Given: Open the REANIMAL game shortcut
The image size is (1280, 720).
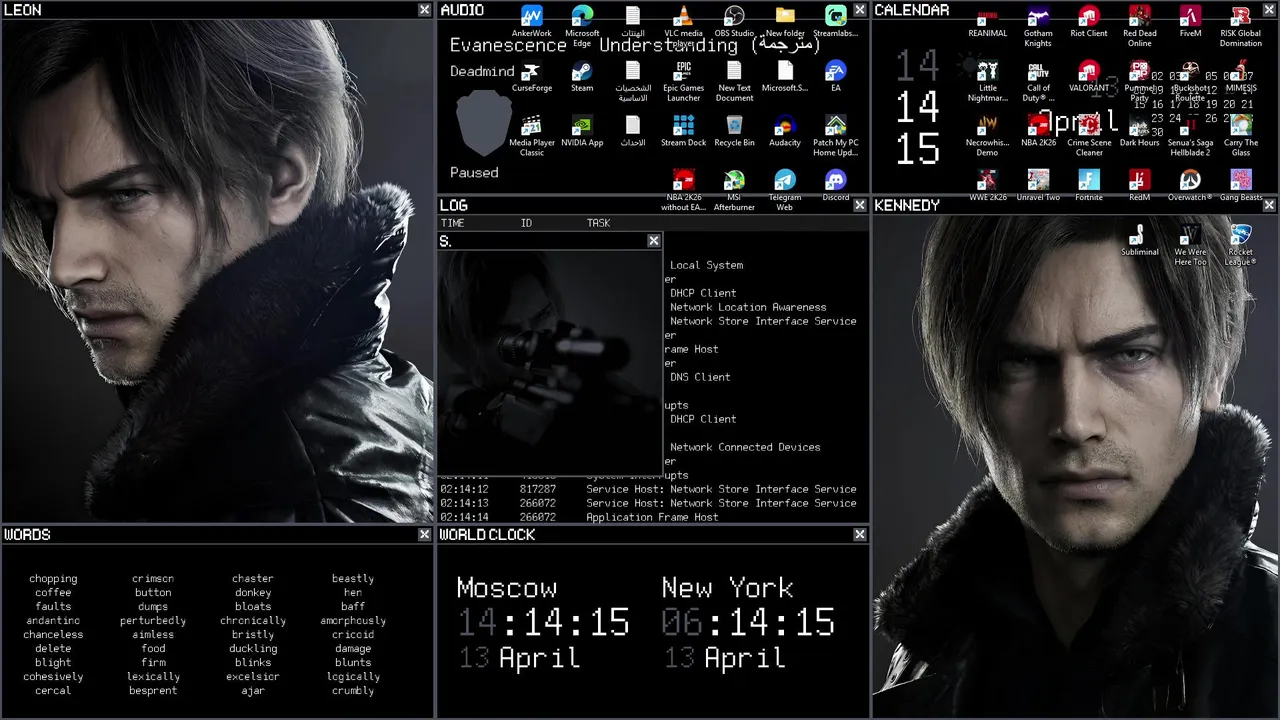Looking at the screenshot, I should pyautogui.click(x=987, y=23).
